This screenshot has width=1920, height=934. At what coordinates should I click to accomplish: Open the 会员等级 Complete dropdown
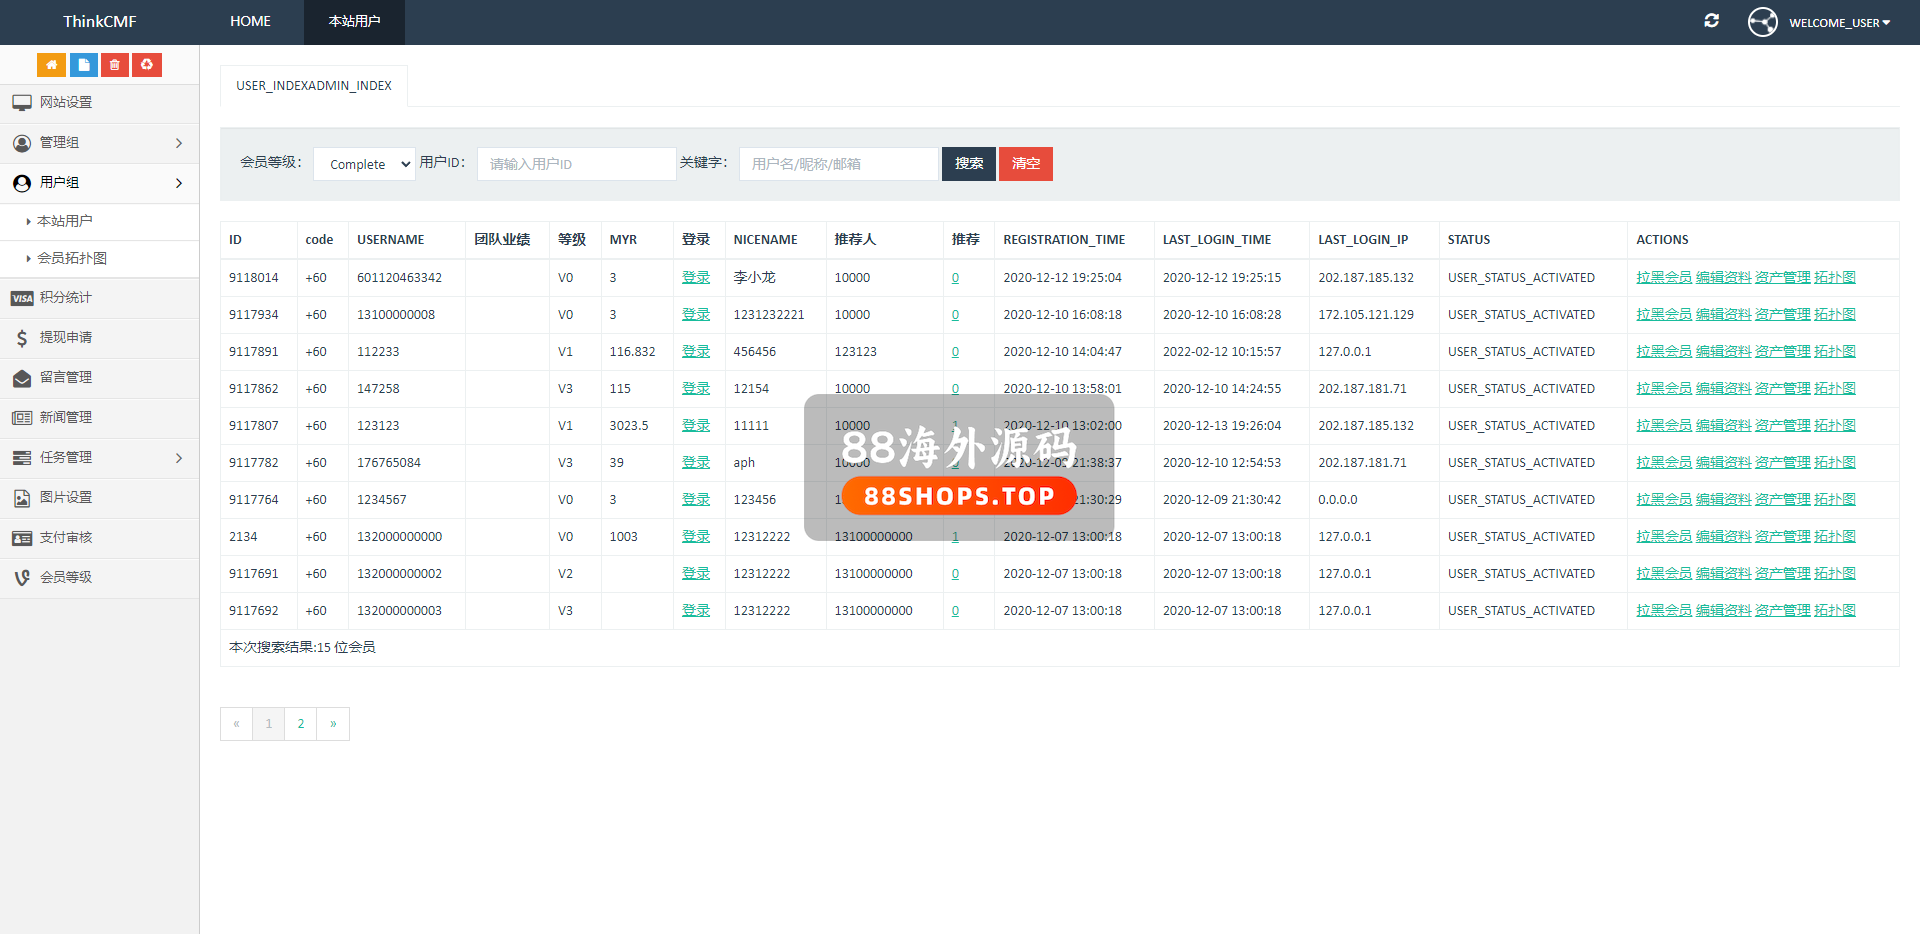click(x=364, y=164)
